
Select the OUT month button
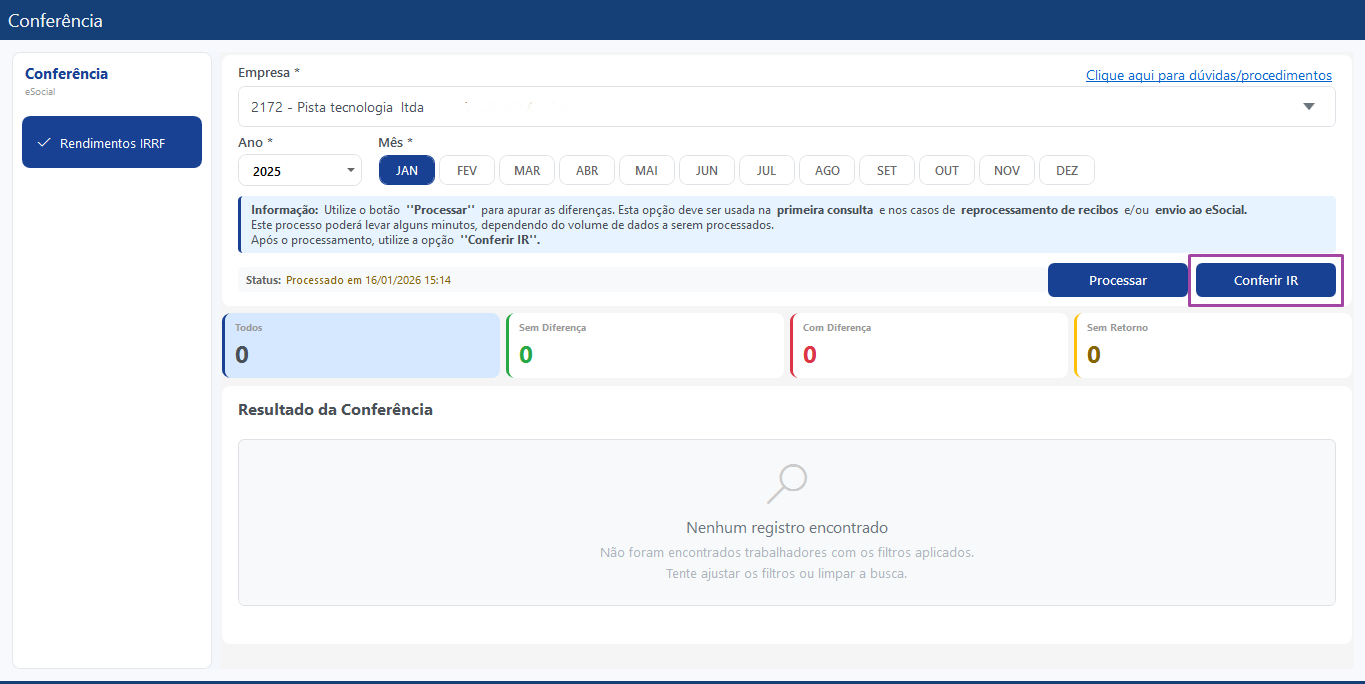[947, 170]
